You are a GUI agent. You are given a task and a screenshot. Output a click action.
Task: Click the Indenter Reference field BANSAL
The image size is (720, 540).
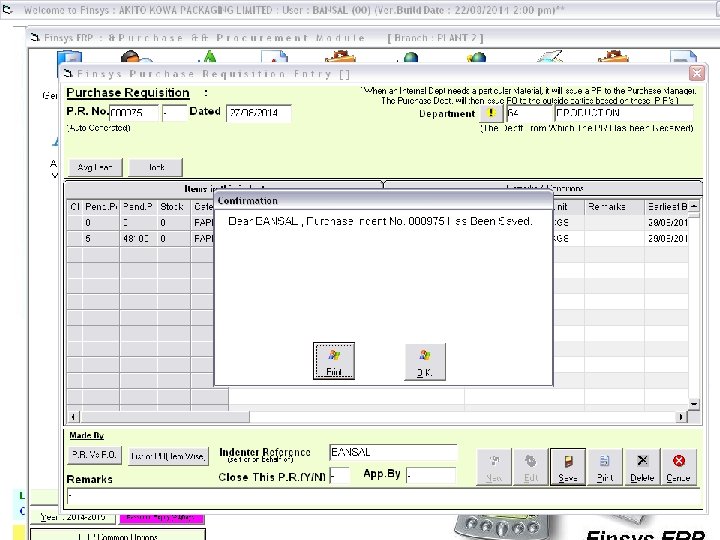click(x=393, y=452)
